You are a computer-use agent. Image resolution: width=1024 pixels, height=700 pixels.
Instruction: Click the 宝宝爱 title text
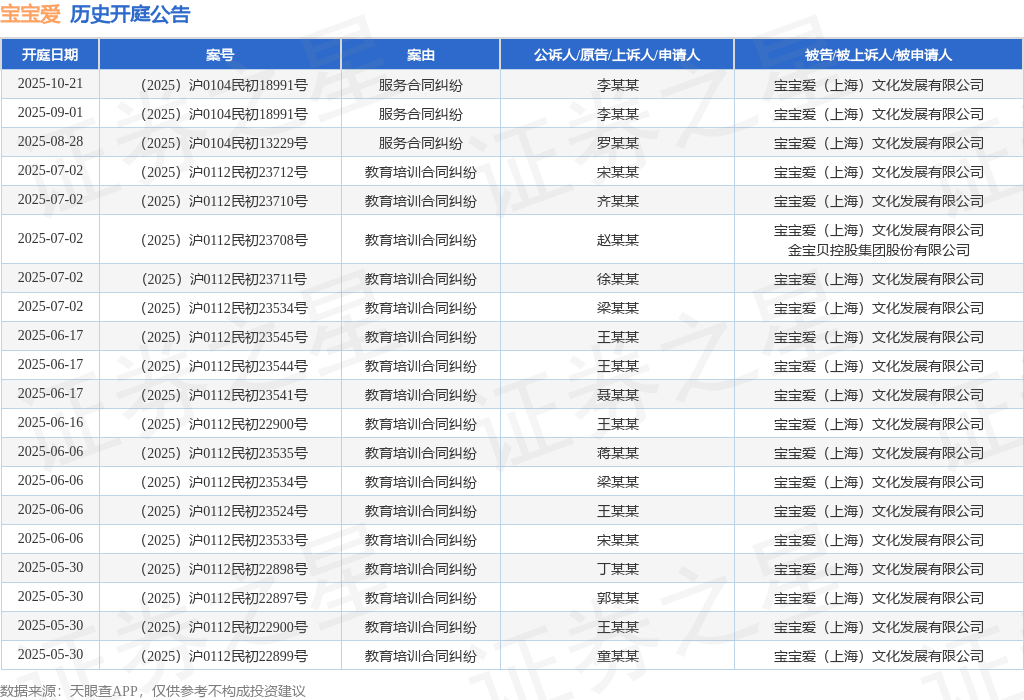pos(30,14)
